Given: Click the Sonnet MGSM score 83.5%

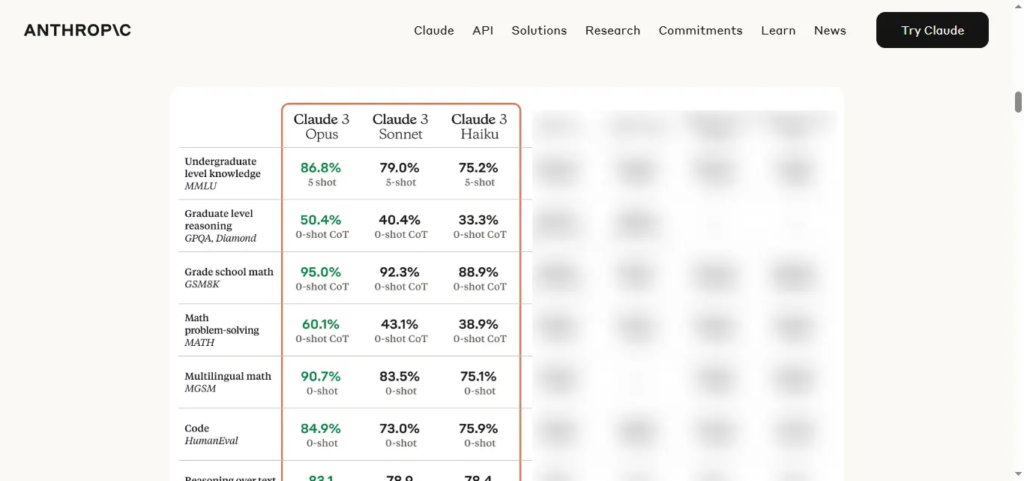Looking at the screenshot, I should 400,377.
